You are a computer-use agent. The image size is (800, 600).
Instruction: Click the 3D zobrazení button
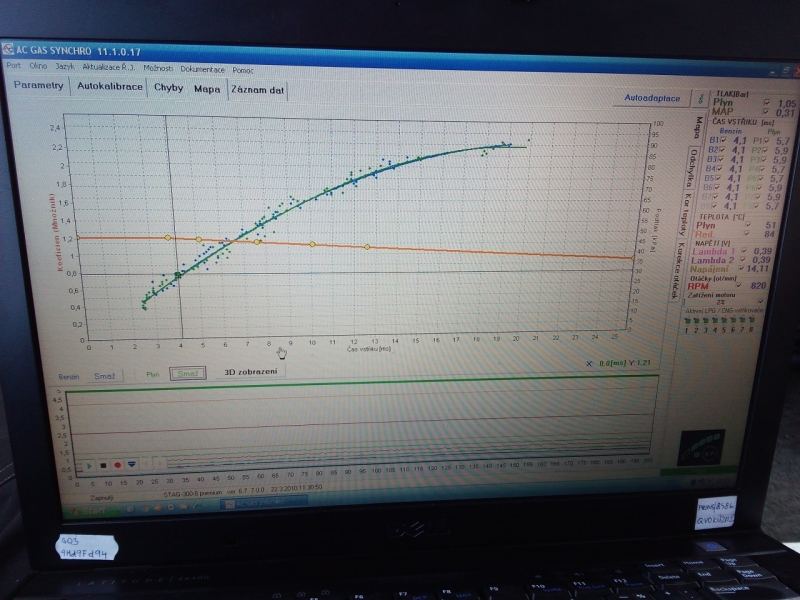(x=249, y=372)
